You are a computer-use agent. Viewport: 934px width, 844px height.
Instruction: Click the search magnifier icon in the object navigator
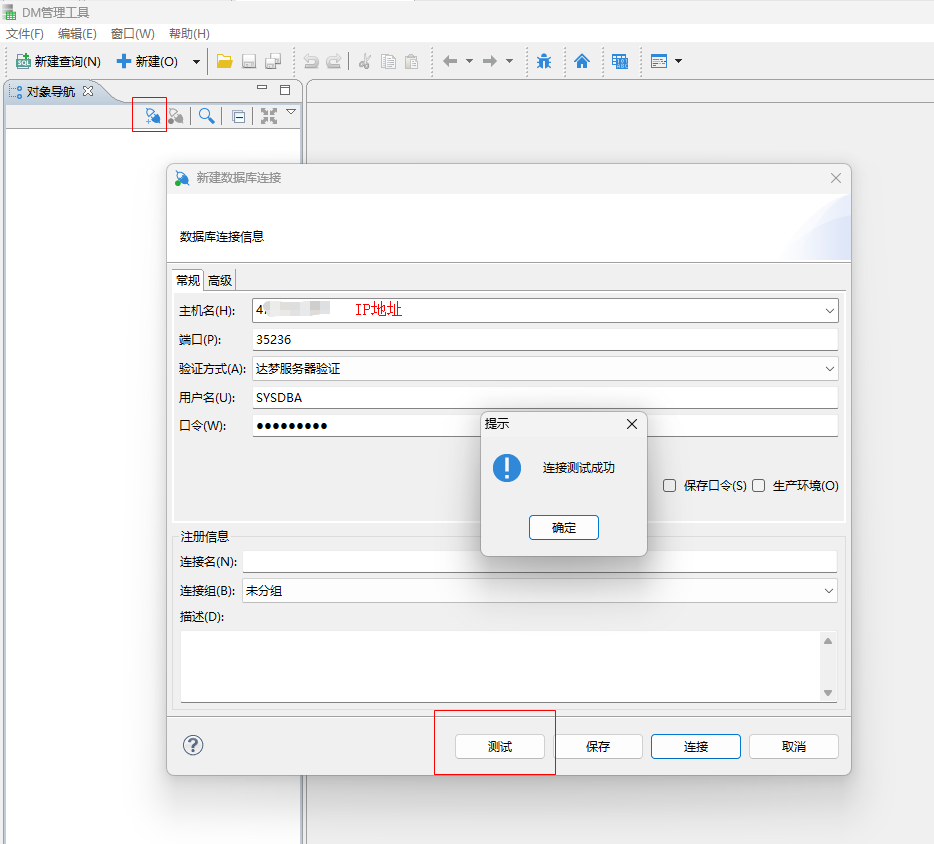[x=206, y=116]
